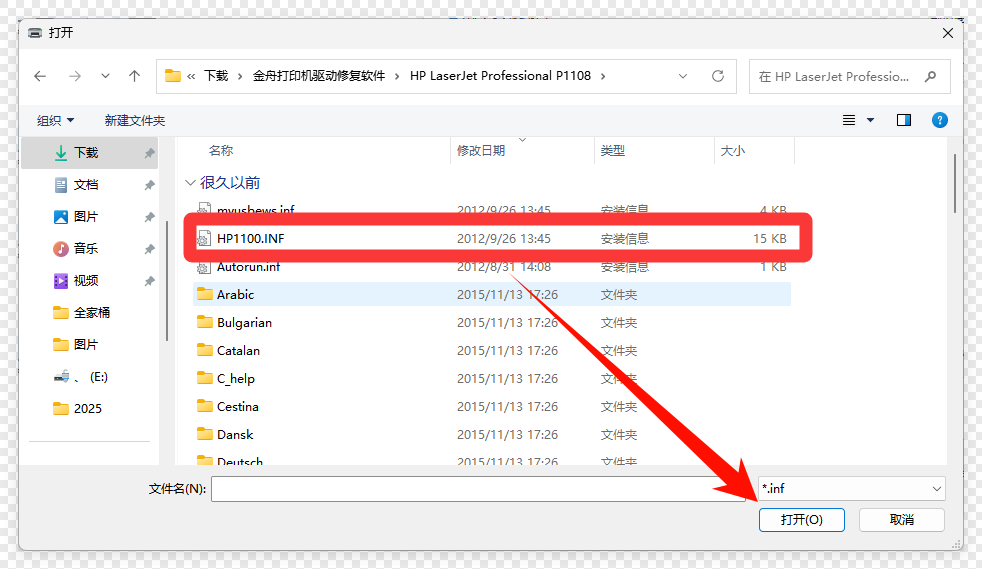The height and width of the screenshot is (569, 982).
Task: Click the view layout list icon
Action: click(849, 120)
